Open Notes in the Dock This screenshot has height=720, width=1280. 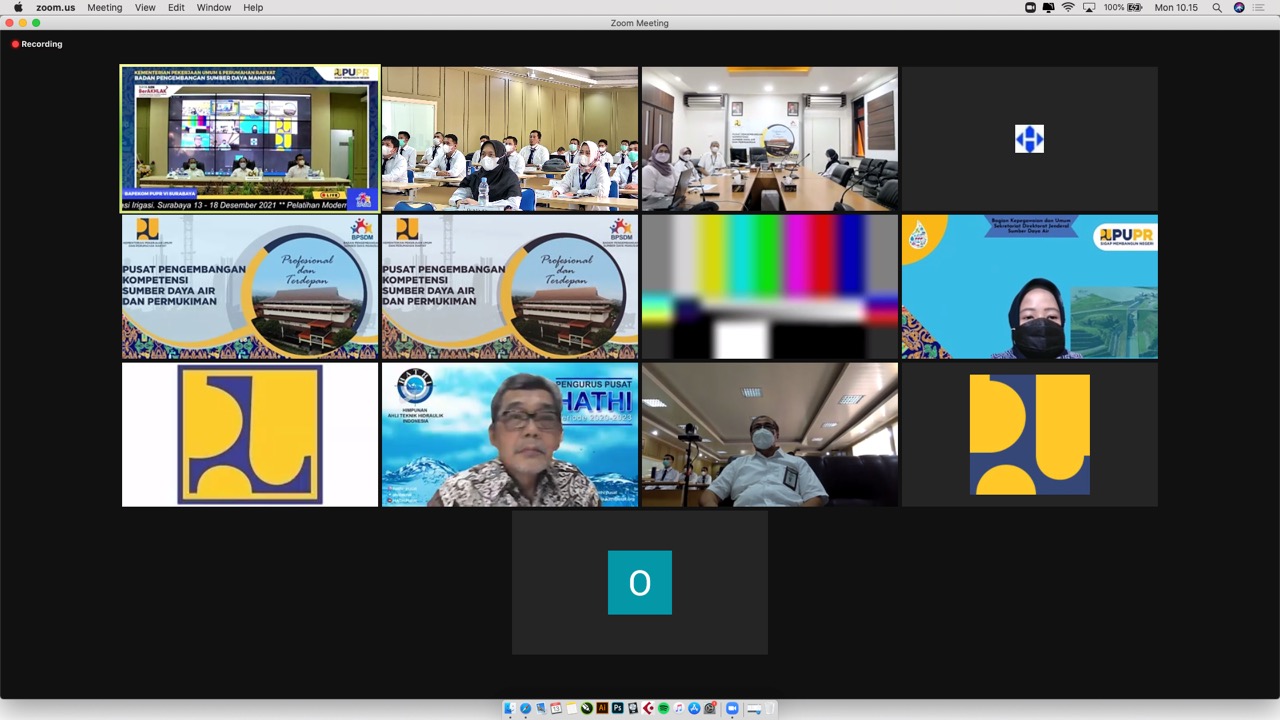[571, 708]
